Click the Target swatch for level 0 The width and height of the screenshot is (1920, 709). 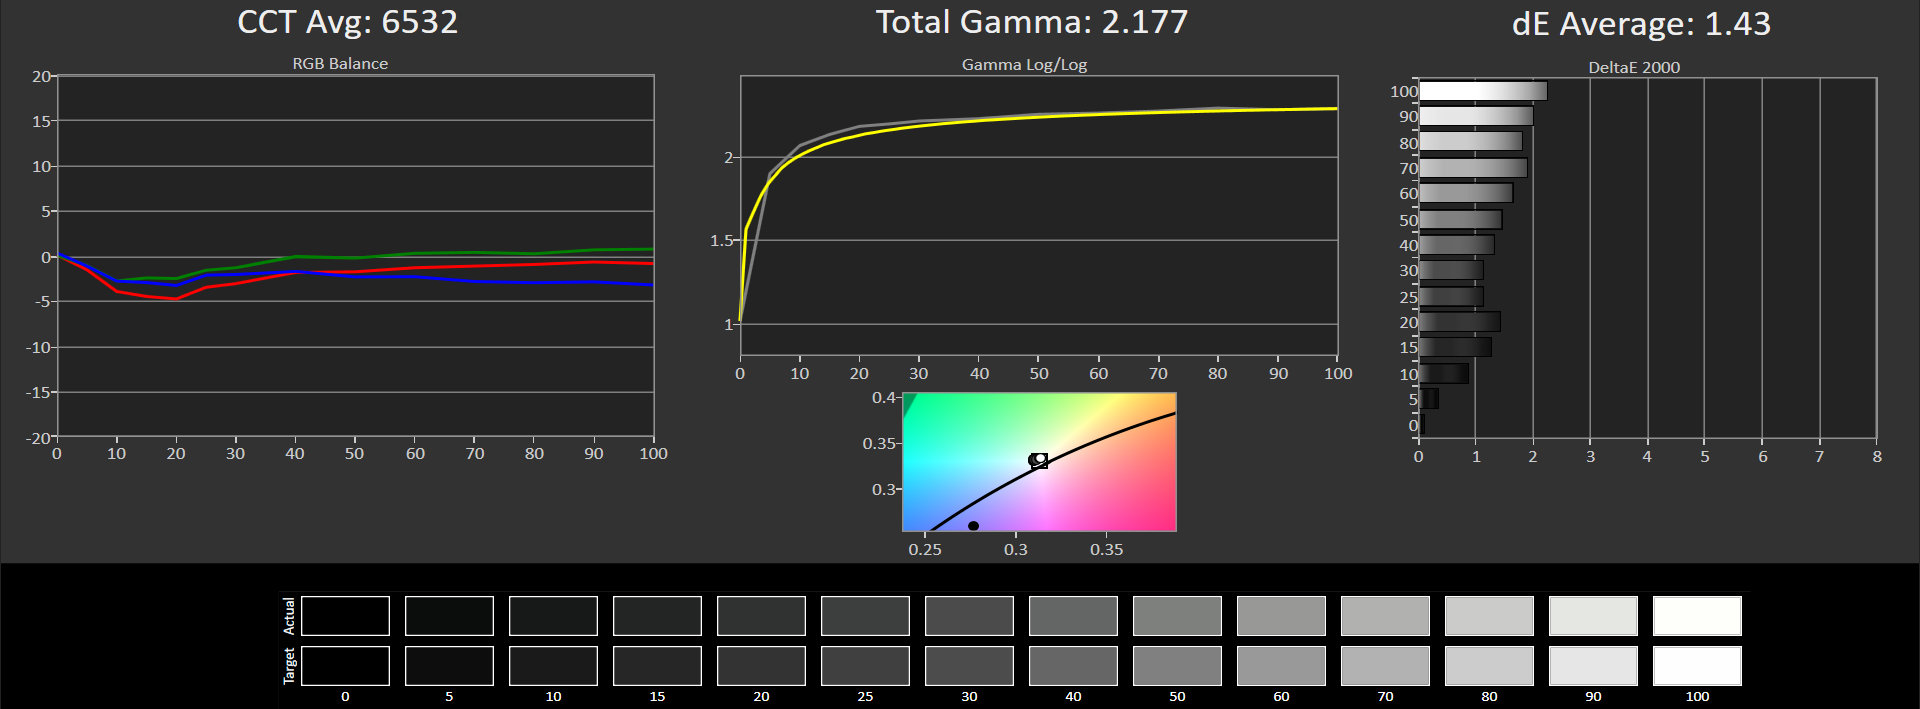pyautogui.click(x=345, y=666)
